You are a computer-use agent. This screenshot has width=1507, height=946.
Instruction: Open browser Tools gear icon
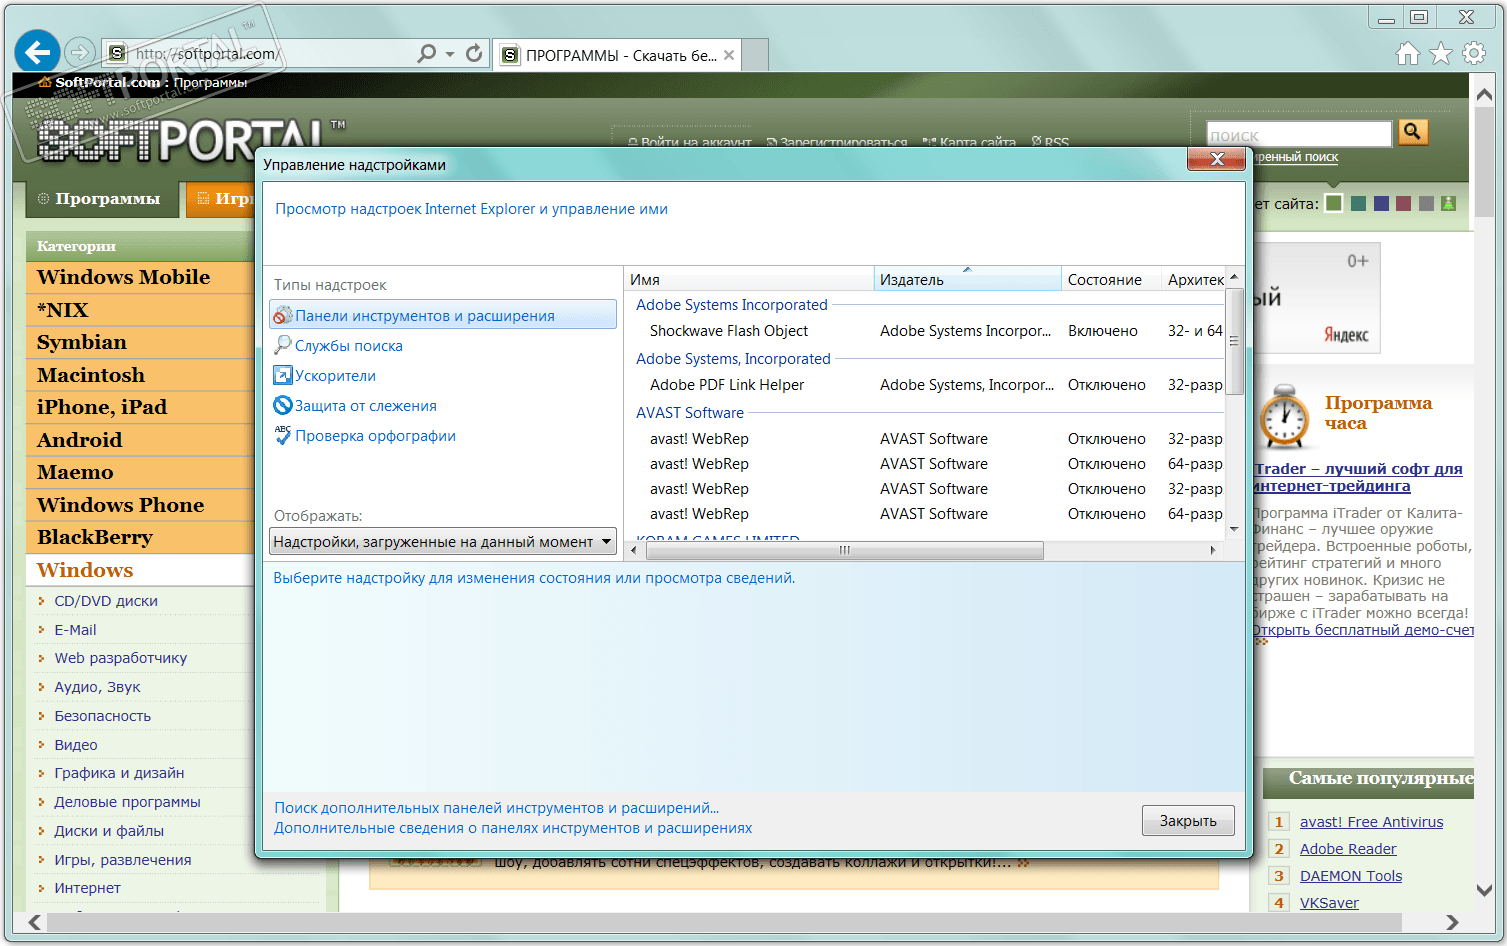tap(1474, 53)
